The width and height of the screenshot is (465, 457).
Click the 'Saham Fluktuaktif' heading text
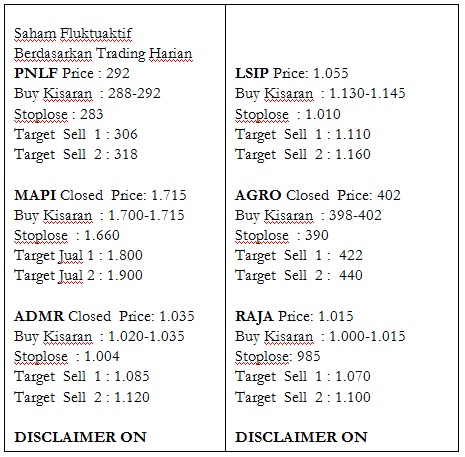point(73,33)
